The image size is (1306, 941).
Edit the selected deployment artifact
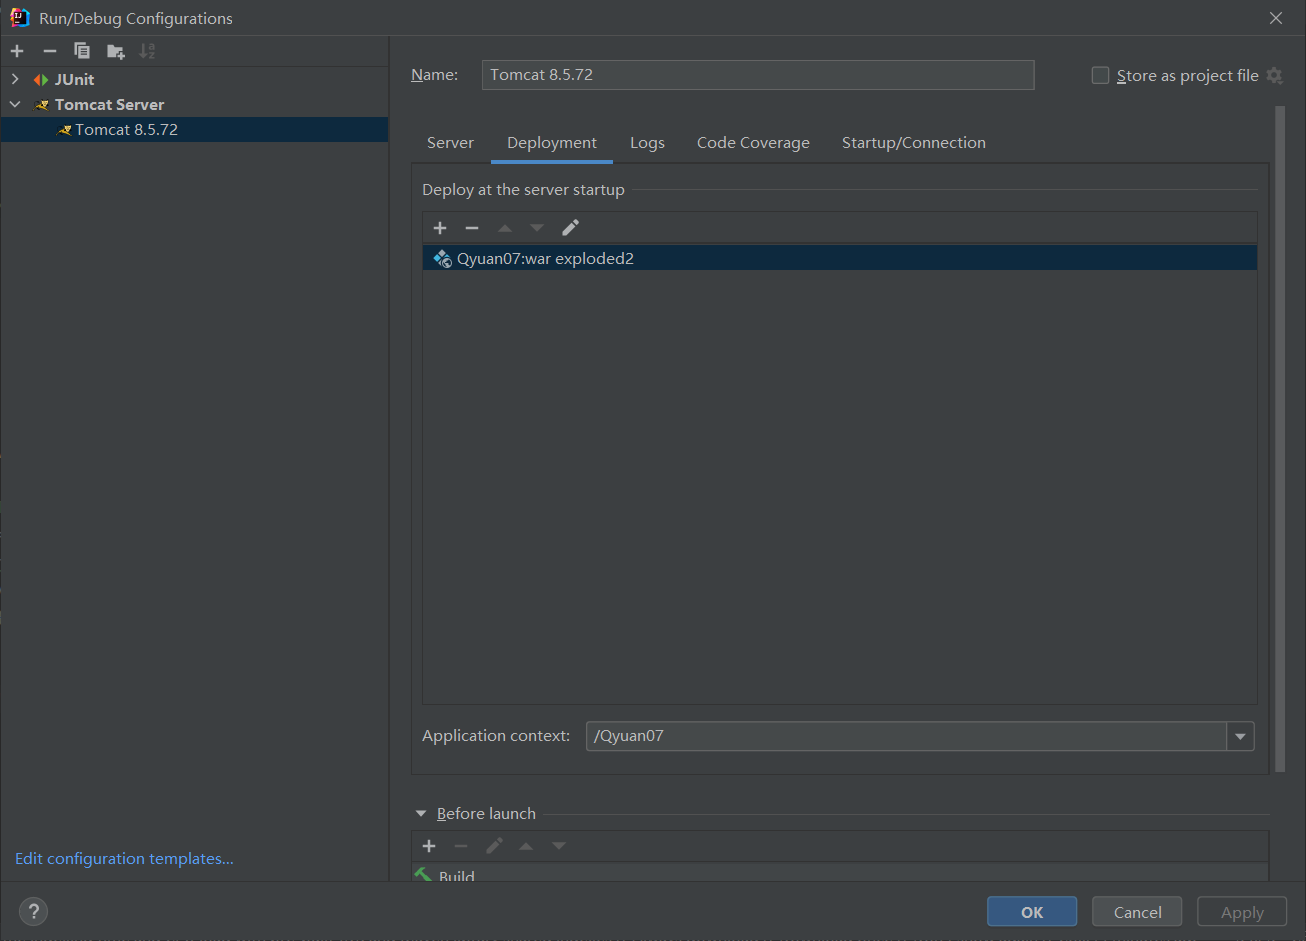point(570,228)
